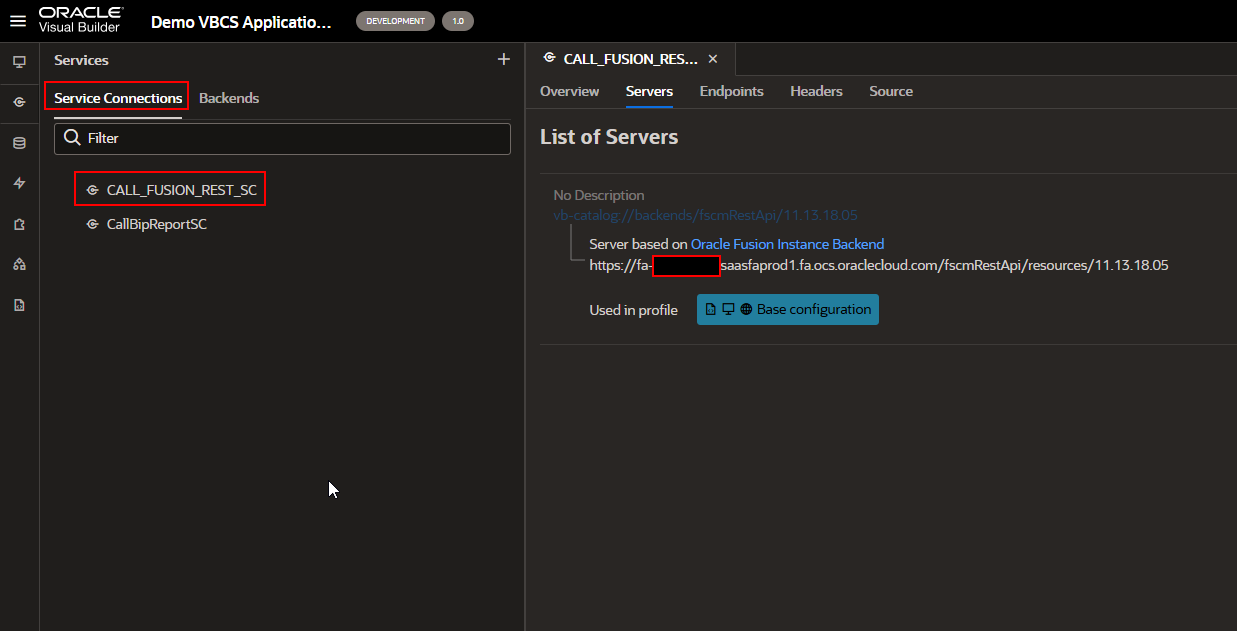The height and width of the screenshot is (631, 1237).
Task: Open the Endpoints tab
Action: (731, 91)
